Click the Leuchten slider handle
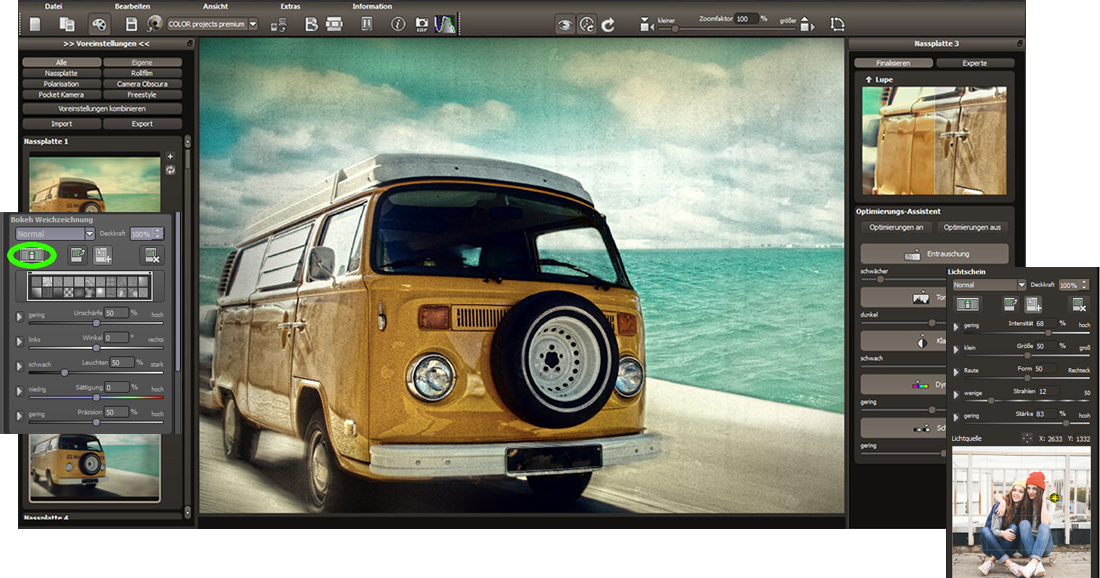Image resolution: width=1100 pixels, height=578 pixels. click(x=63, y=374)
